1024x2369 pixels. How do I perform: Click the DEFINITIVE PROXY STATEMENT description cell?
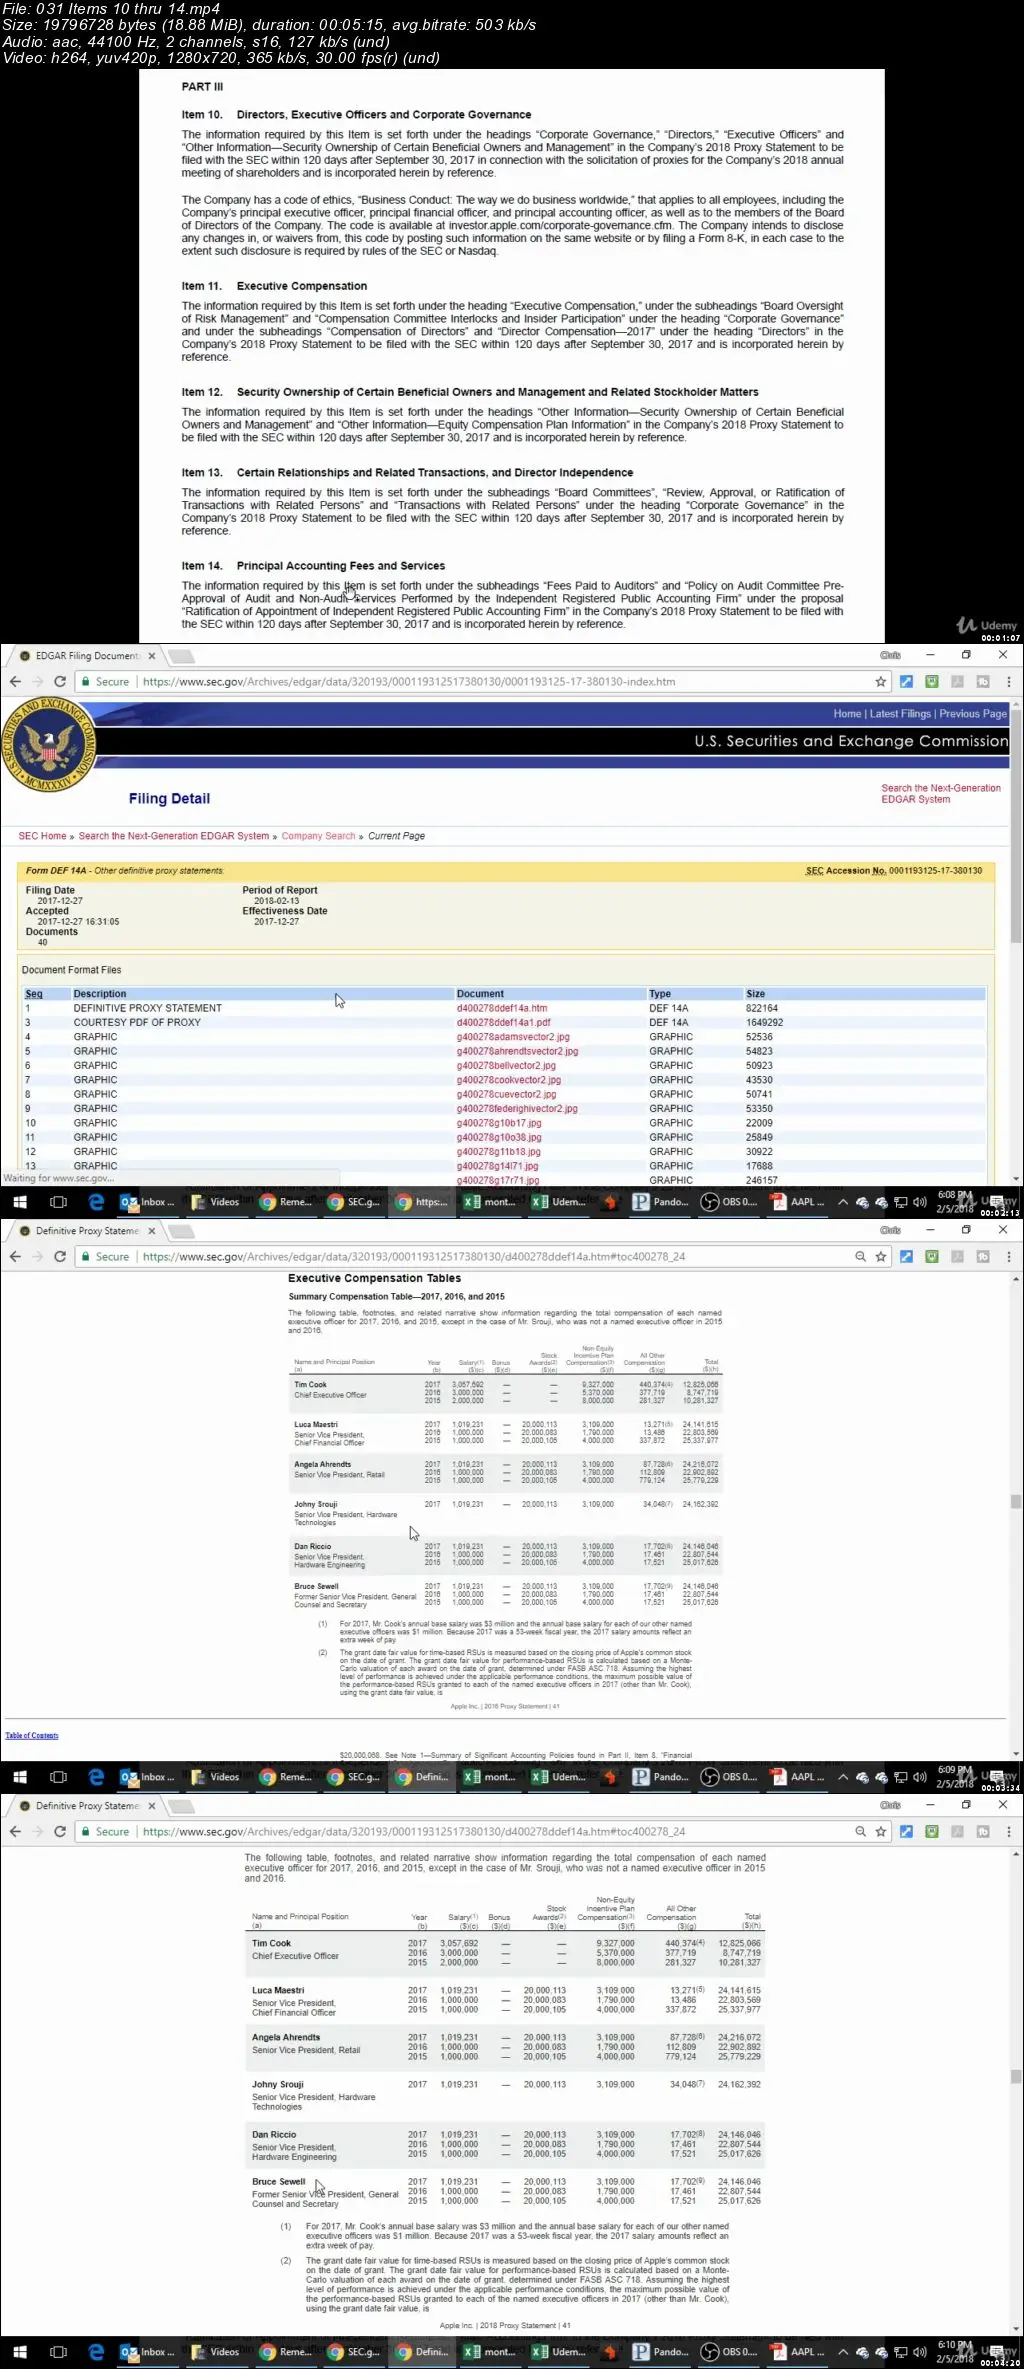[x=147, y=1008]
